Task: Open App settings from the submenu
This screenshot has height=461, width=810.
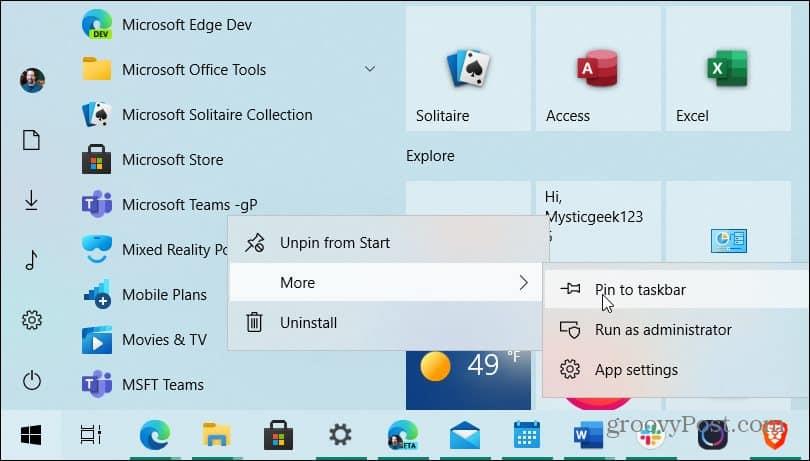Action: (x=635, y=370)
